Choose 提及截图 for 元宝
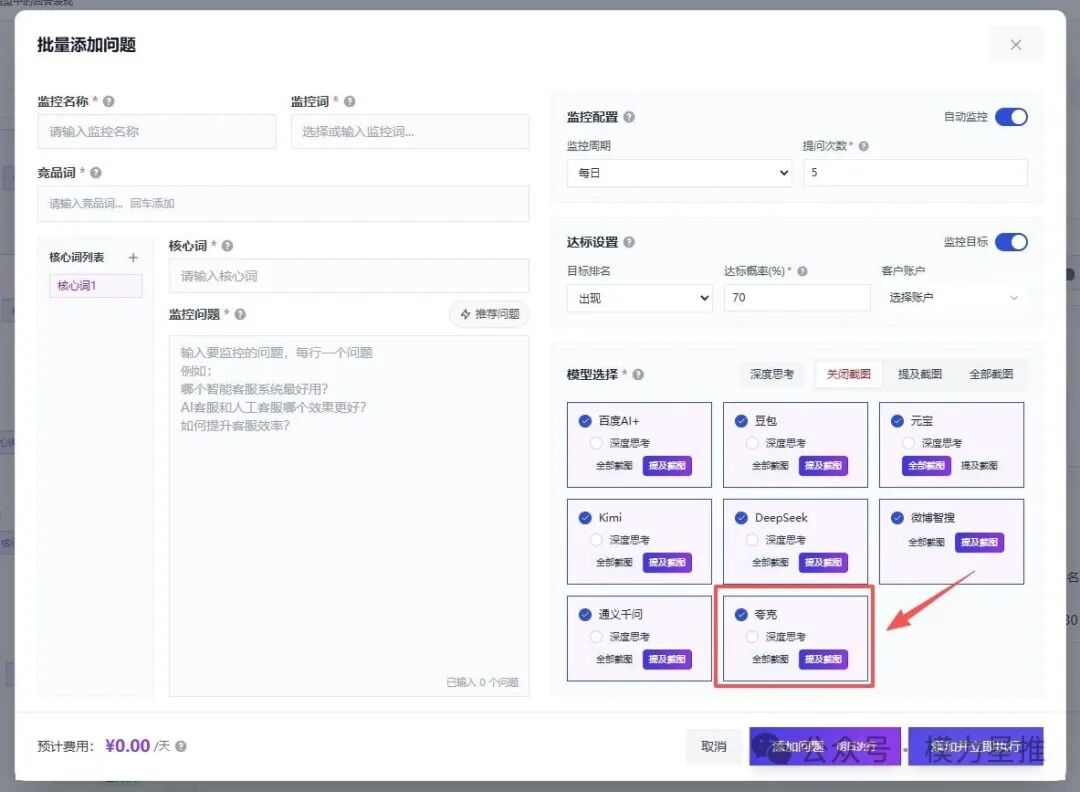Viewport: 1080px width, 792px height. point(979,466)
